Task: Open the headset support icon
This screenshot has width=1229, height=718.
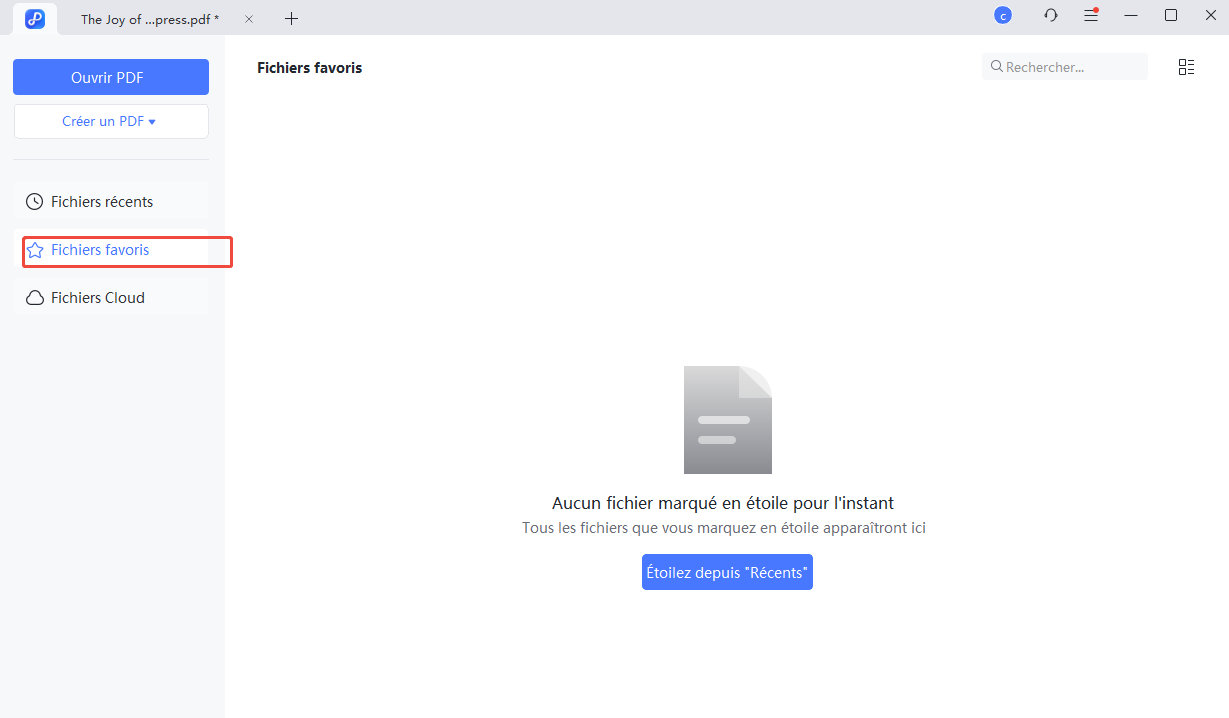Action: pos(1051,16)
